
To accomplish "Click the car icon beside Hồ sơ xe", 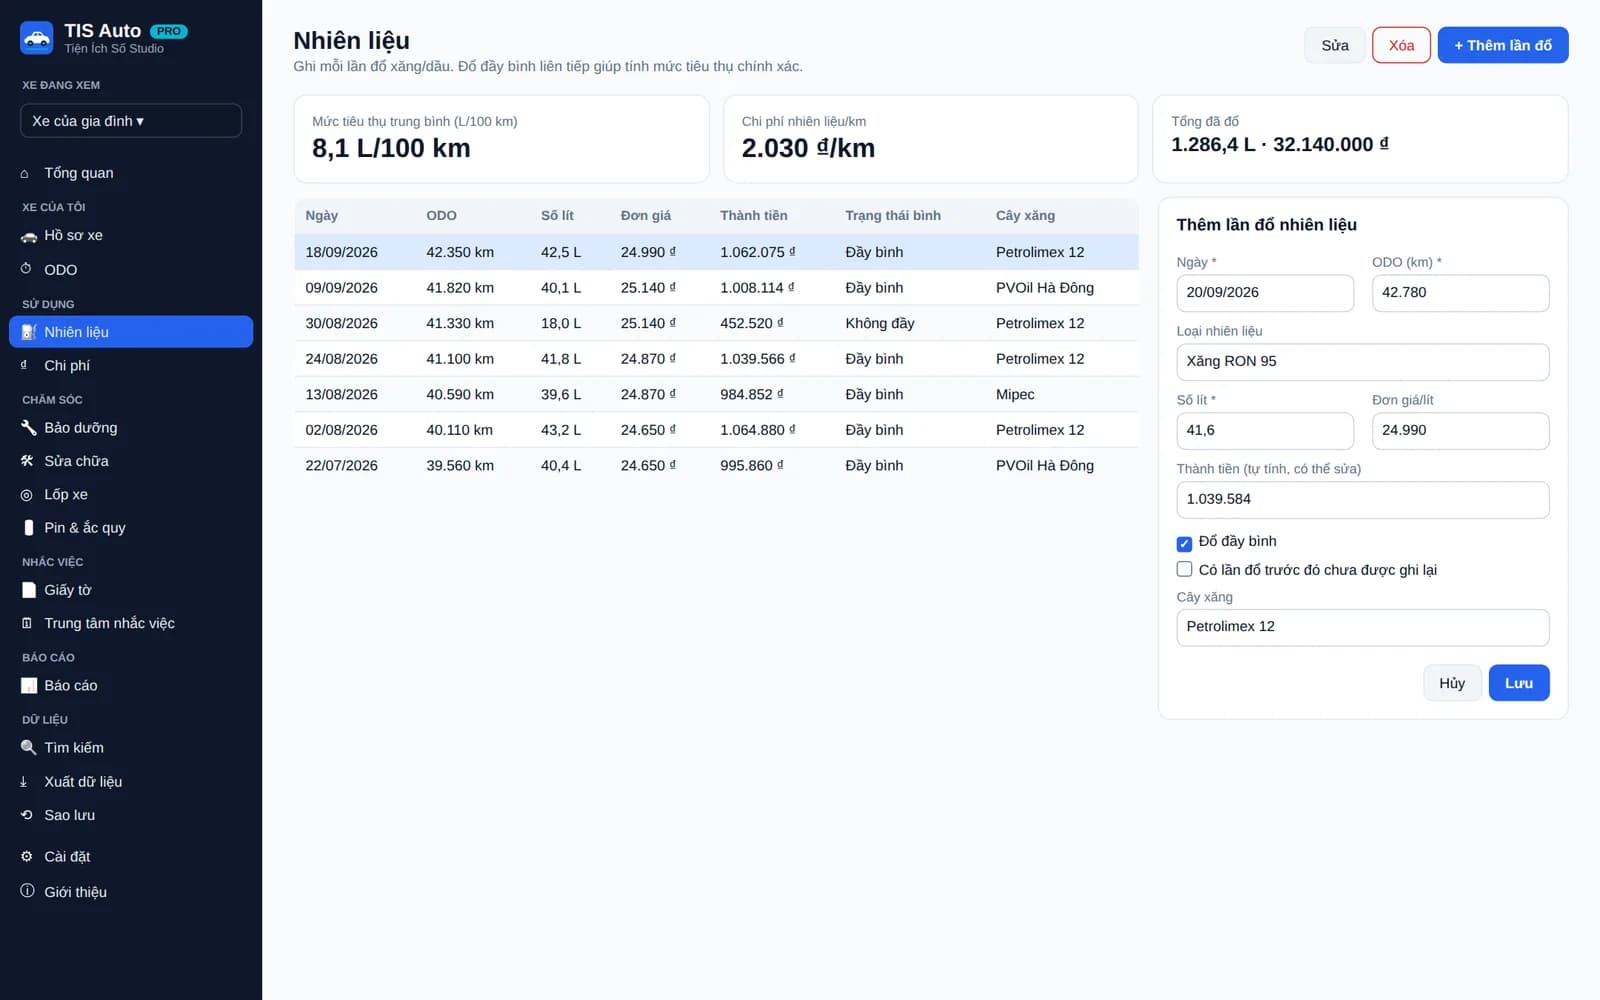I will pyautogui.click(x=28, y=236).
